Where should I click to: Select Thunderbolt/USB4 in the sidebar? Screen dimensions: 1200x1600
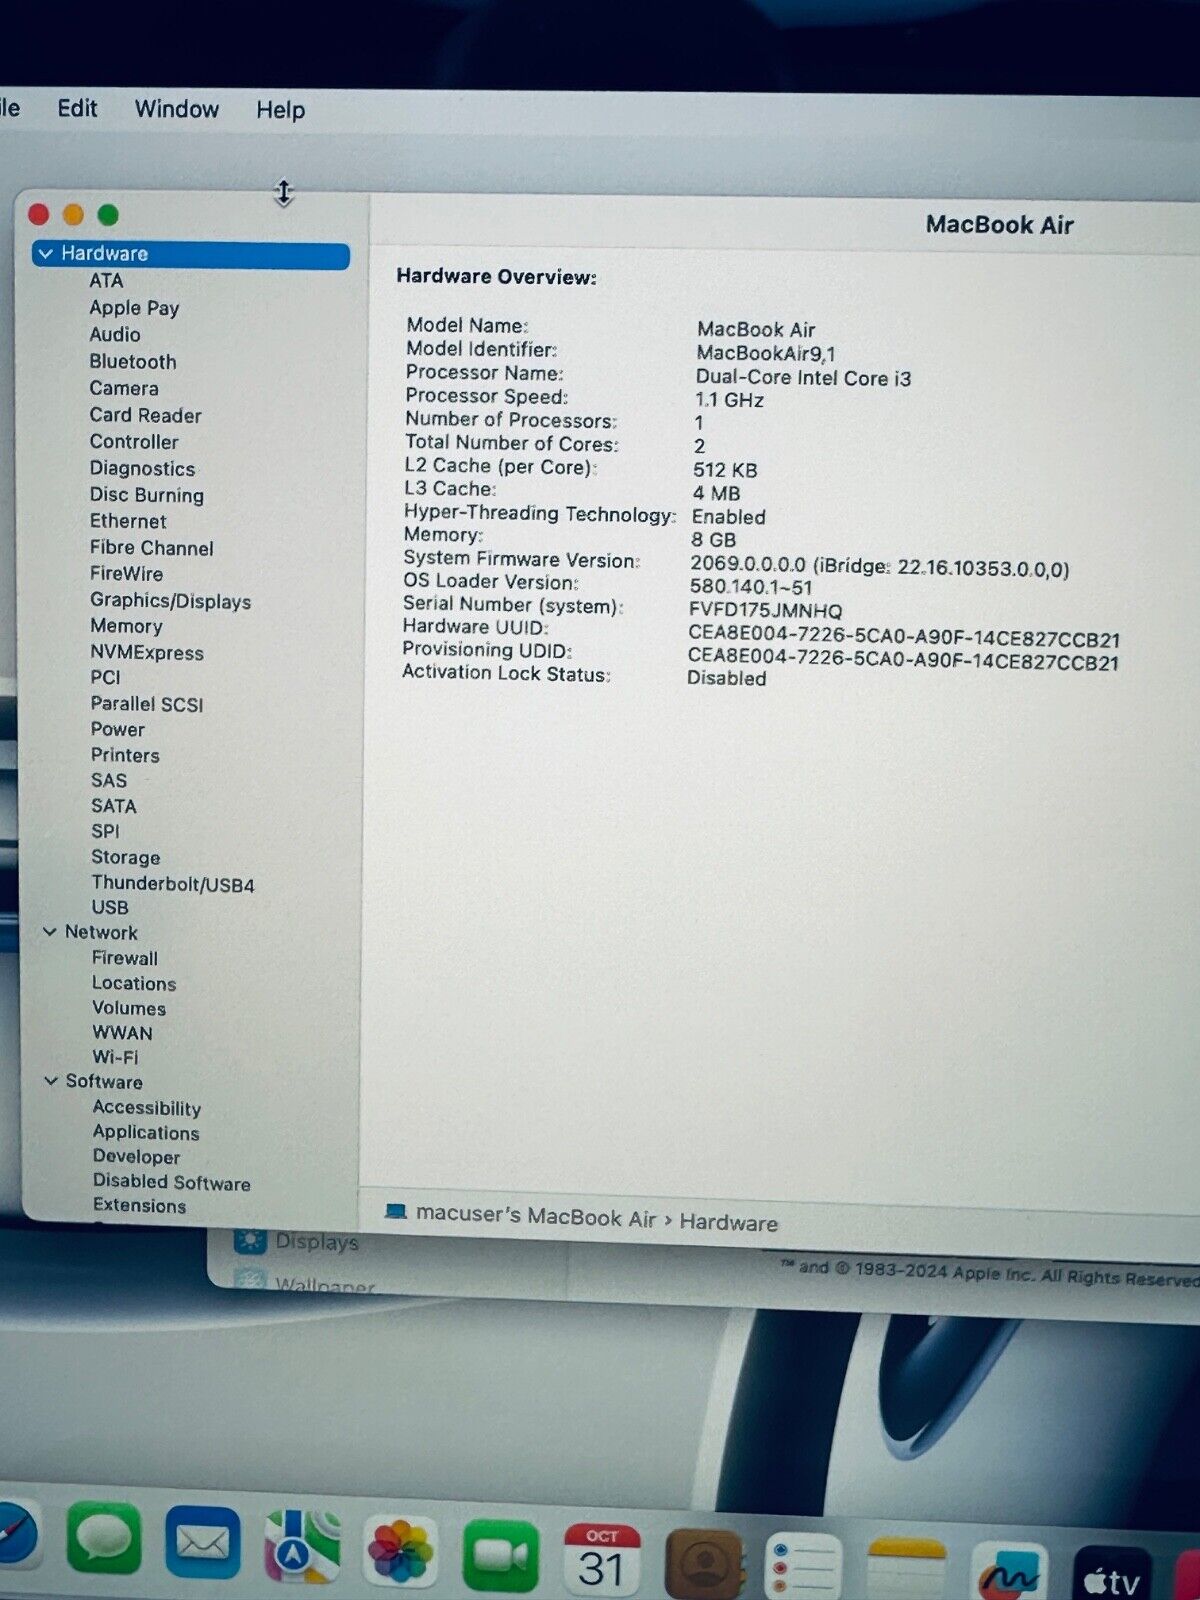[173, 884]
